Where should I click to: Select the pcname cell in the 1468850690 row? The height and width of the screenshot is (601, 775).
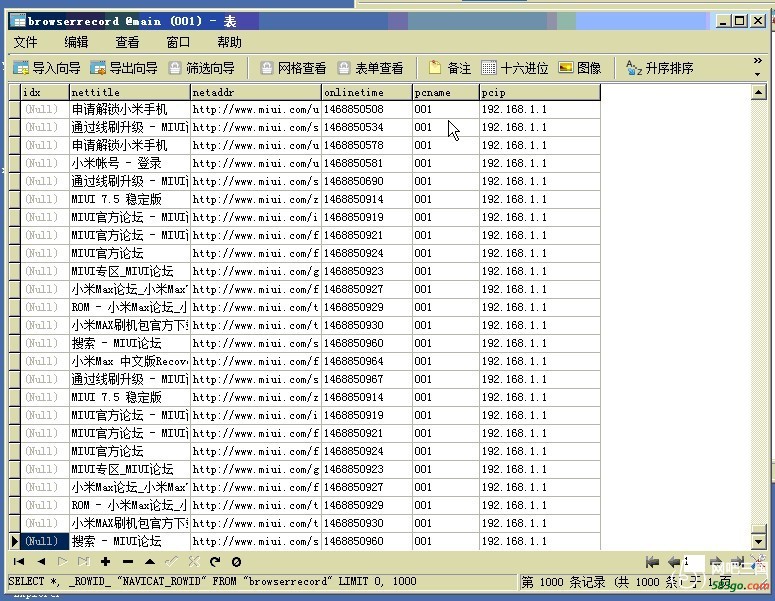(x=446, y=181)
